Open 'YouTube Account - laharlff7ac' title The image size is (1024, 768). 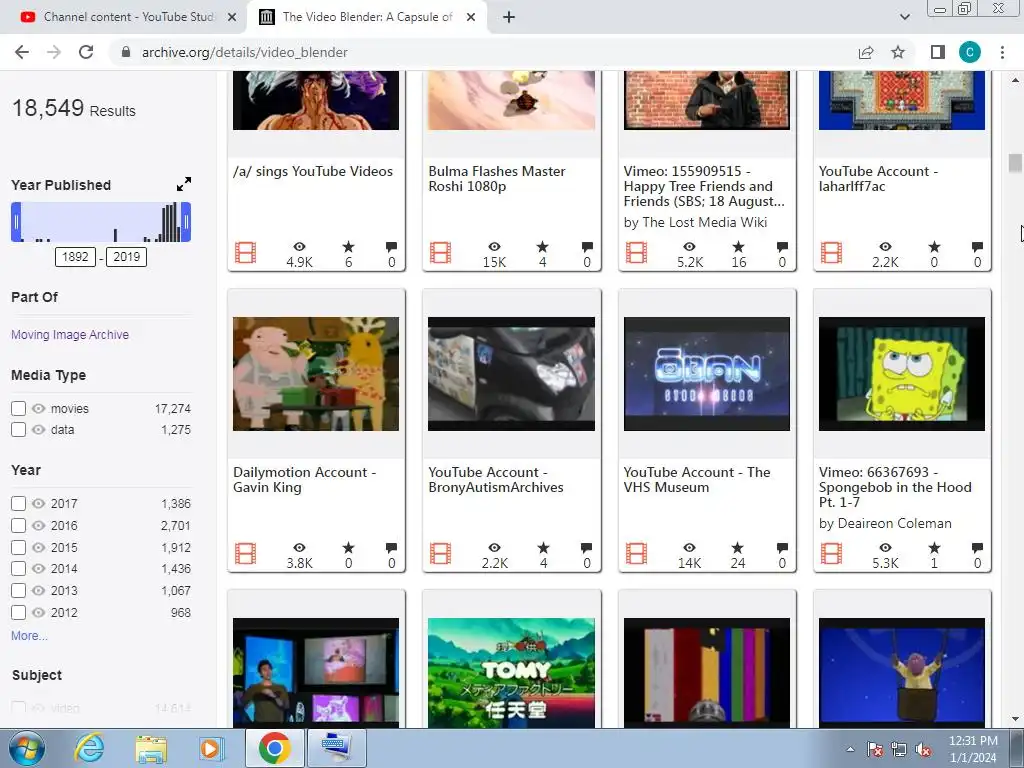tap(878, 178)
